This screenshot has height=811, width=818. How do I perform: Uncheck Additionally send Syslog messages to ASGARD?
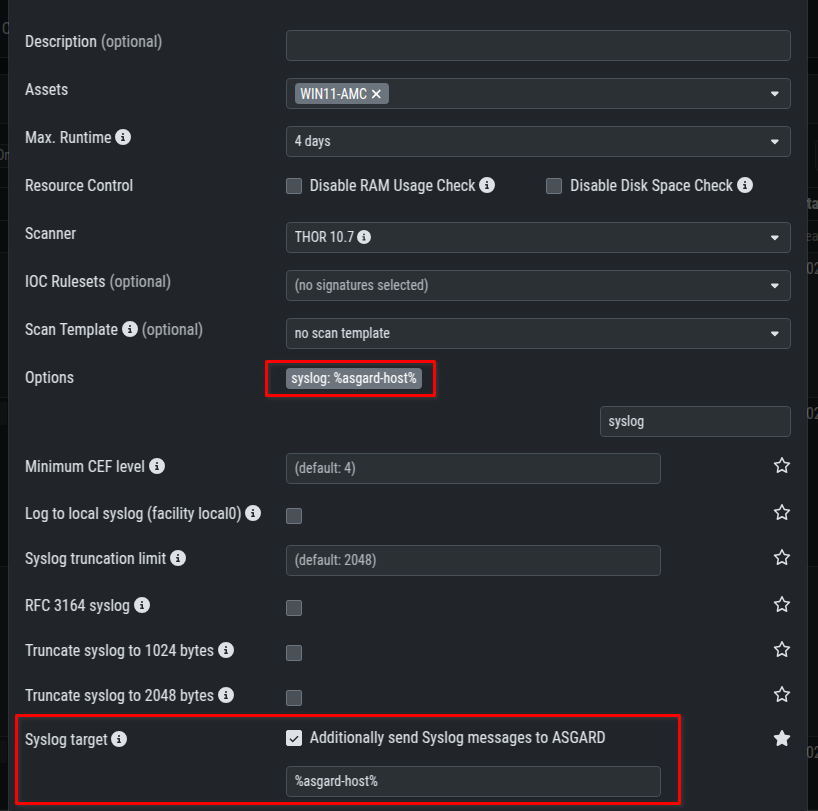click(294, 738)
